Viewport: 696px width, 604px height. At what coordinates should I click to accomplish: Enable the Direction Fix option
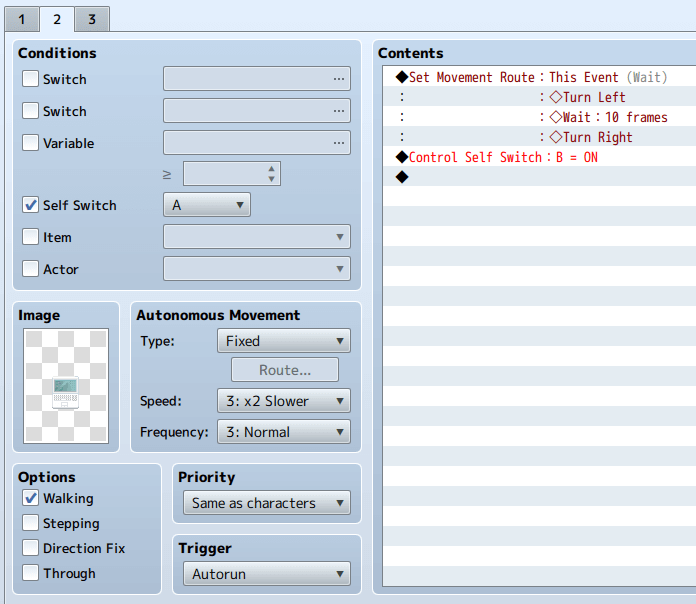(31, 548)
